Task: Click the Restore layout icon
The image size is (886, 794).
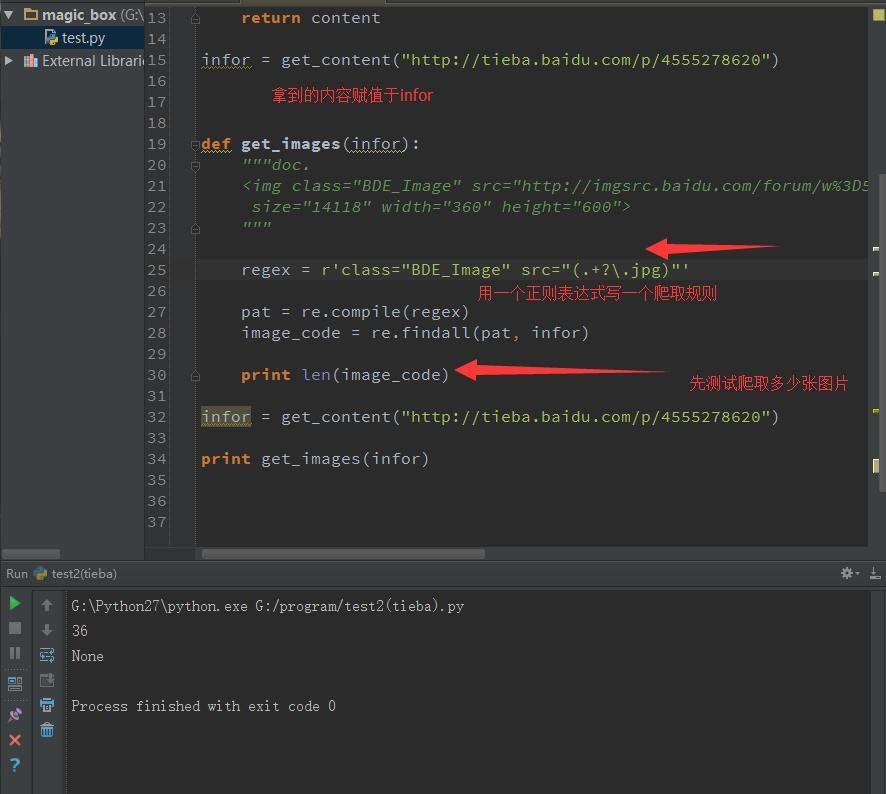Action: (x=15, y=684)
